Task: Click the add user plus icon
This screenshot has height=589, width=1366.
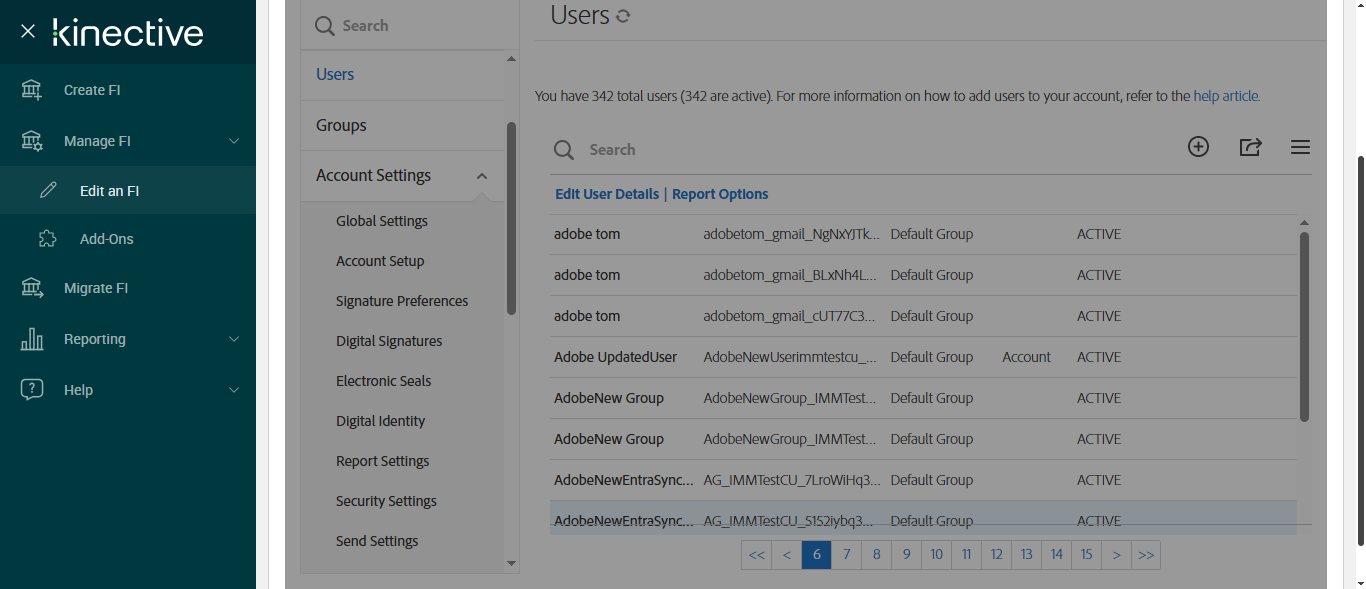Action: [1198, 147]
